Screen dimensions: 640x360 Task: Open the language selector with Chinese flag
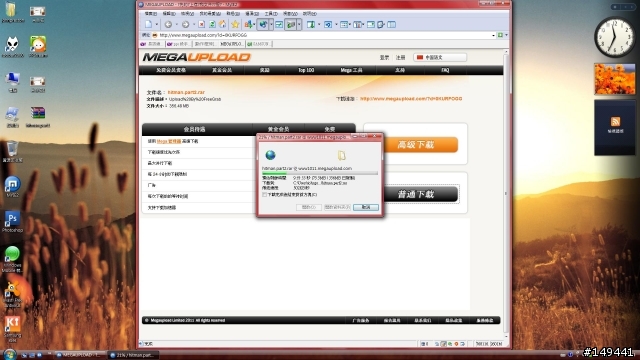(x=440, y=58)
